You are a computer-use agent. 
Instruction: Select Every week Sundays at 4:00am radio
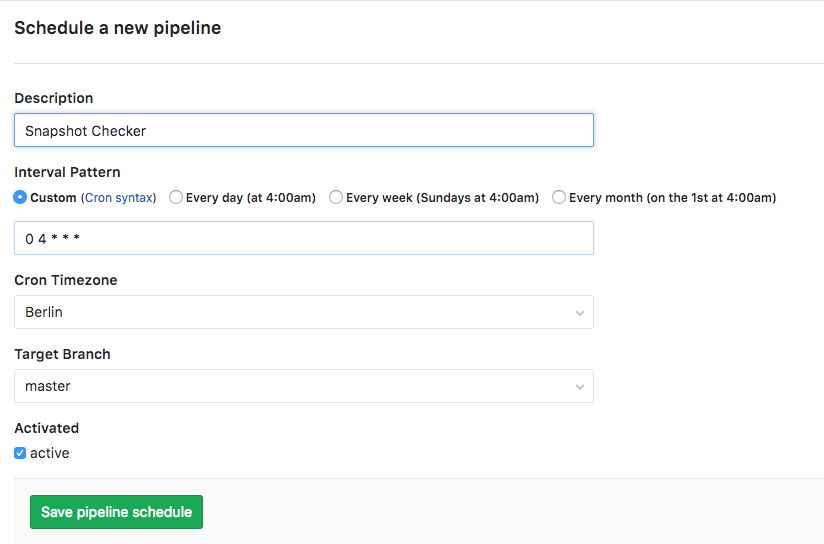pyautogui.click(x=336, y=198)
